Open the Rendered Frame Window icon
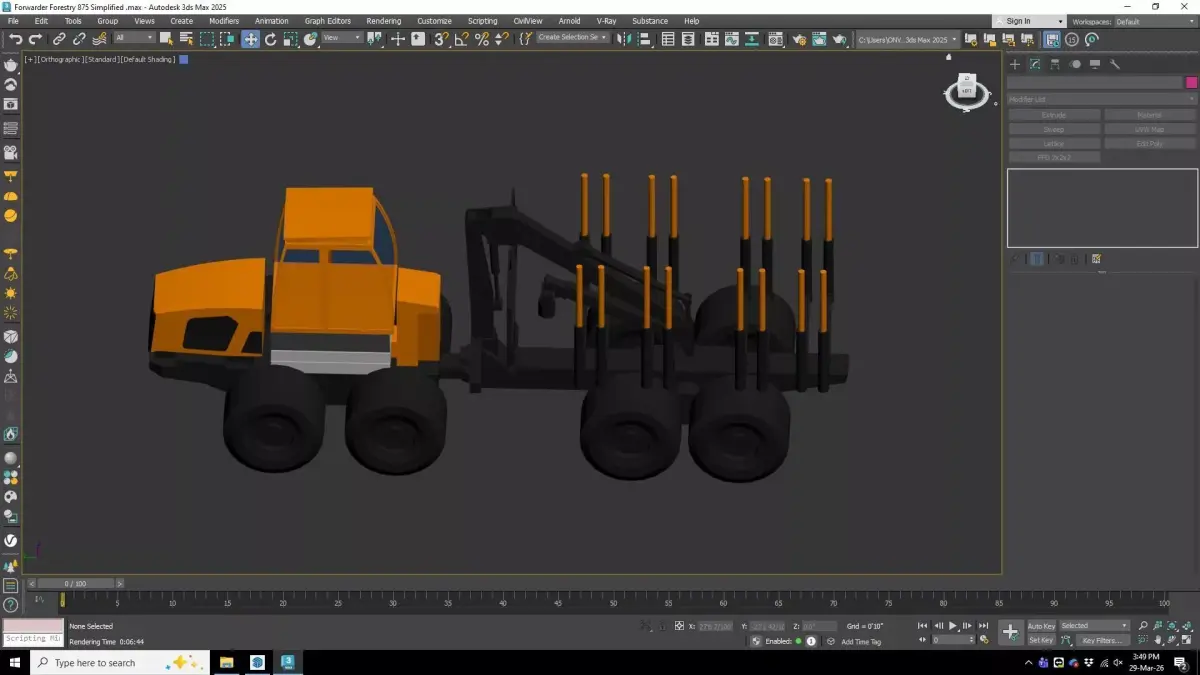The width and height of the screenshot is (1200, 675). click(819, 39)
